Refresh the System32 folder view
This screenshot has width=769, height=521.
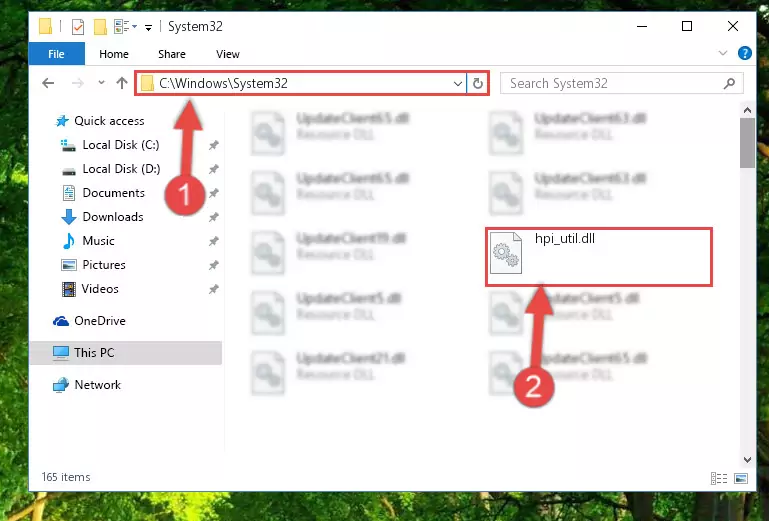(x=478, y=83)
